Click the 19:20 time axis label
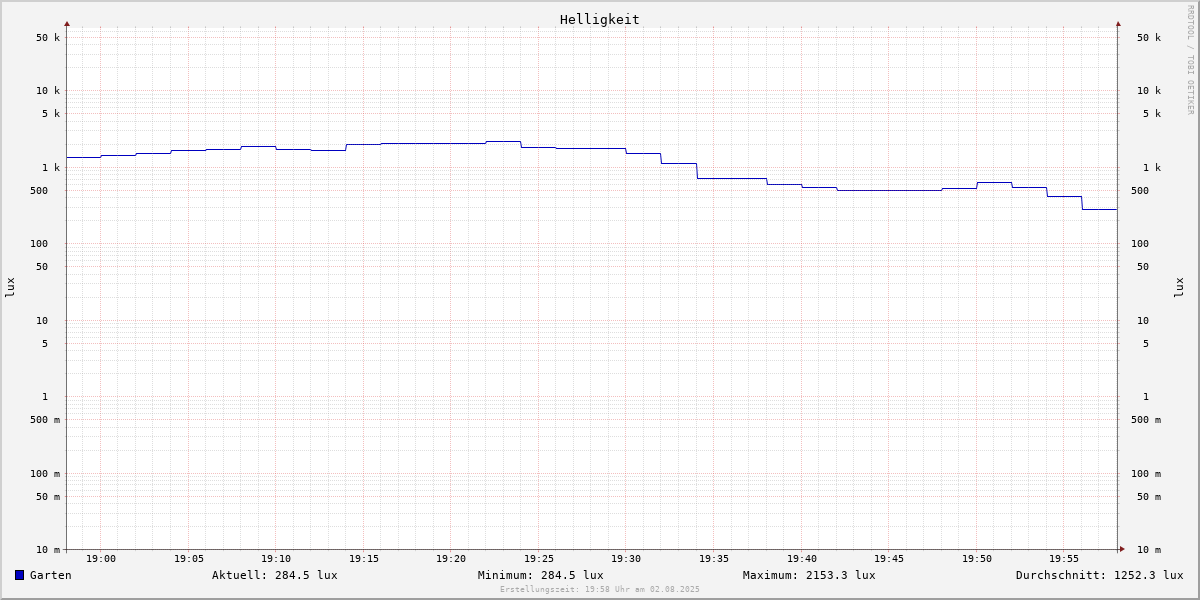The image size is (1200, 600). (x=451, y=559)
